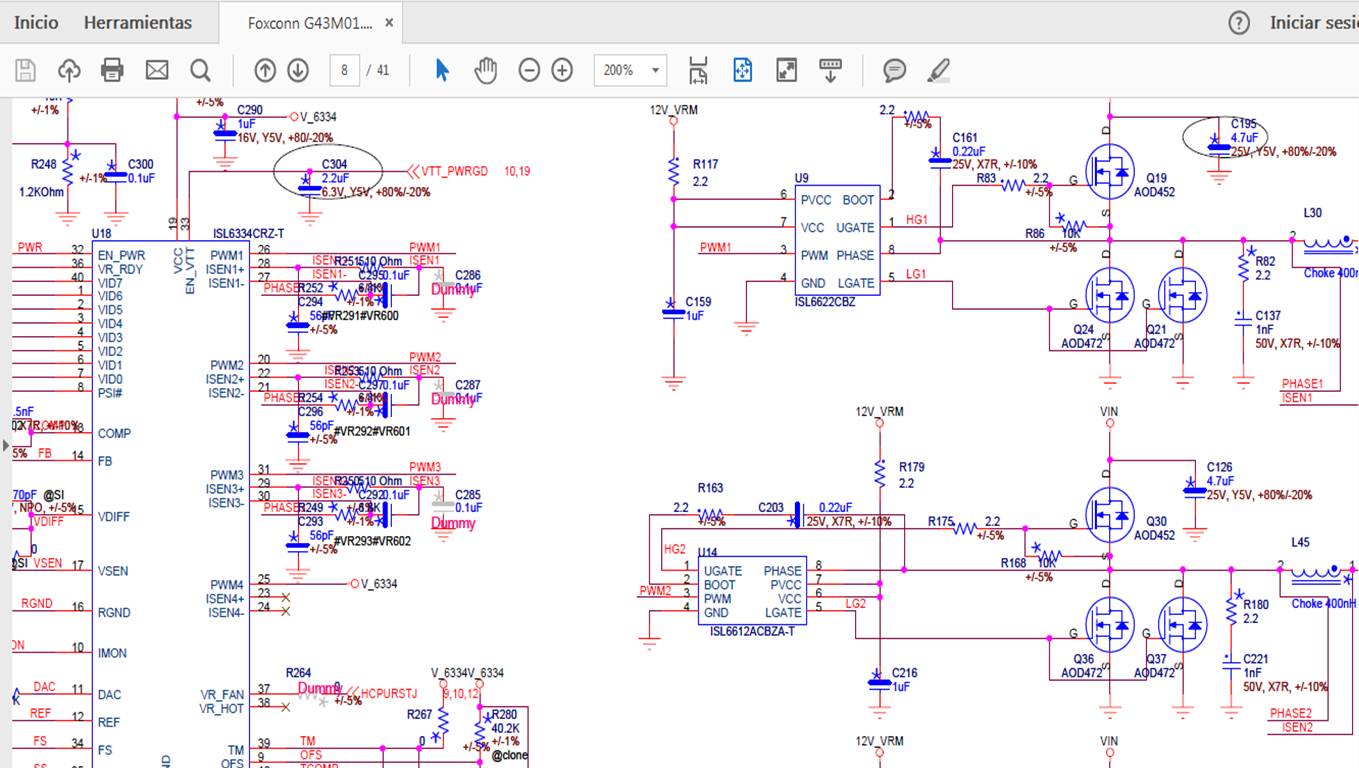Image resolution: width=1359 pixels, height=768 pixels.
Task: Enter full screen mode icon
Action: [x=787, y=70]
